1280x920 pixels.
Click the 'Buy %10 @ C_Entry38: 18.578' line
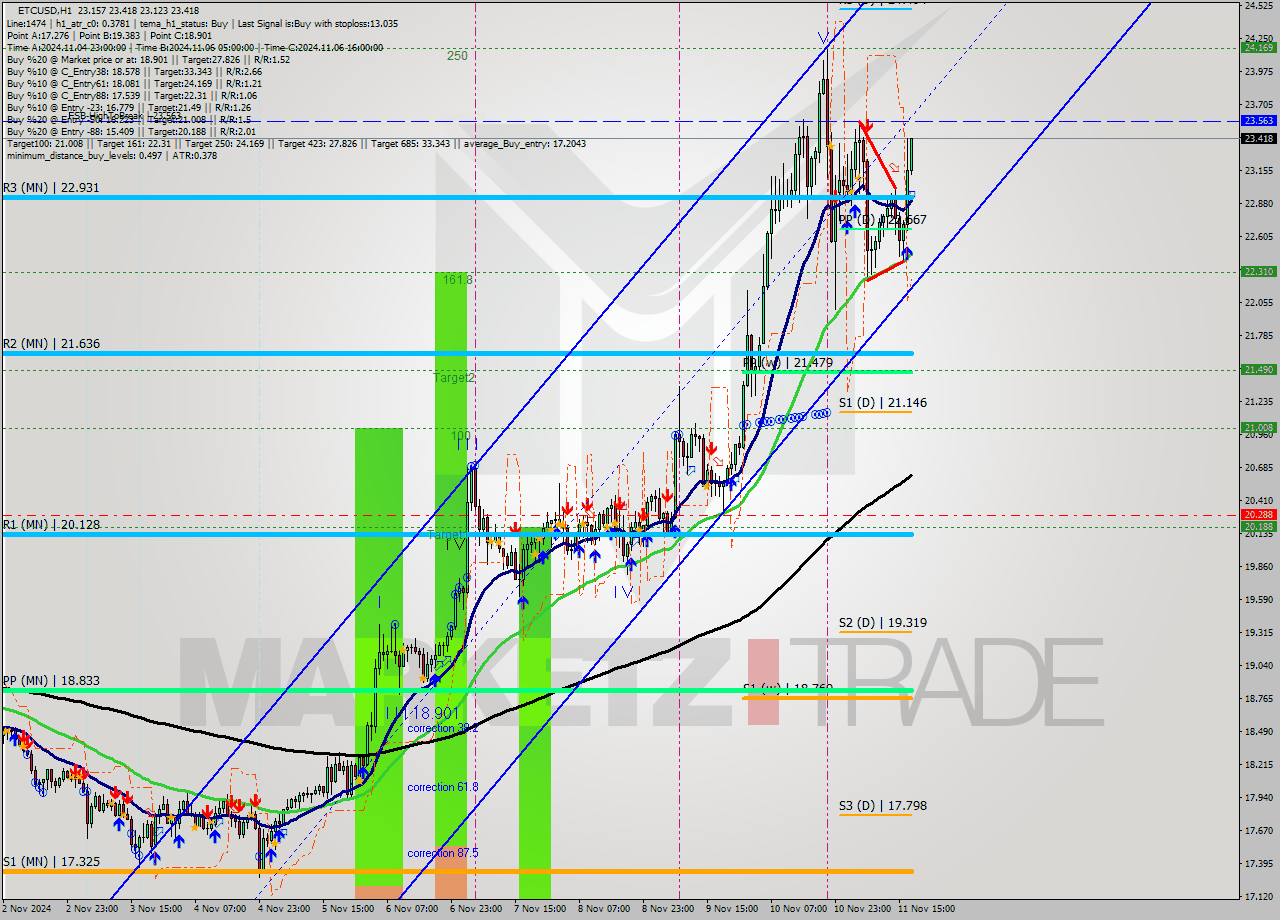[134, 70]
